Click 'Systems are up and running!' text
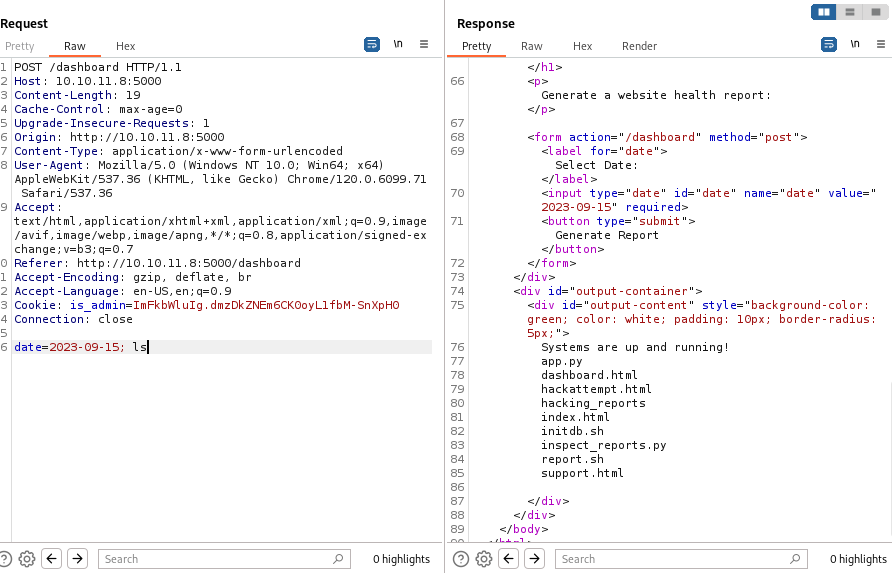Image resolution: width=892 pixels, height=573 pixels. [635, 347]
